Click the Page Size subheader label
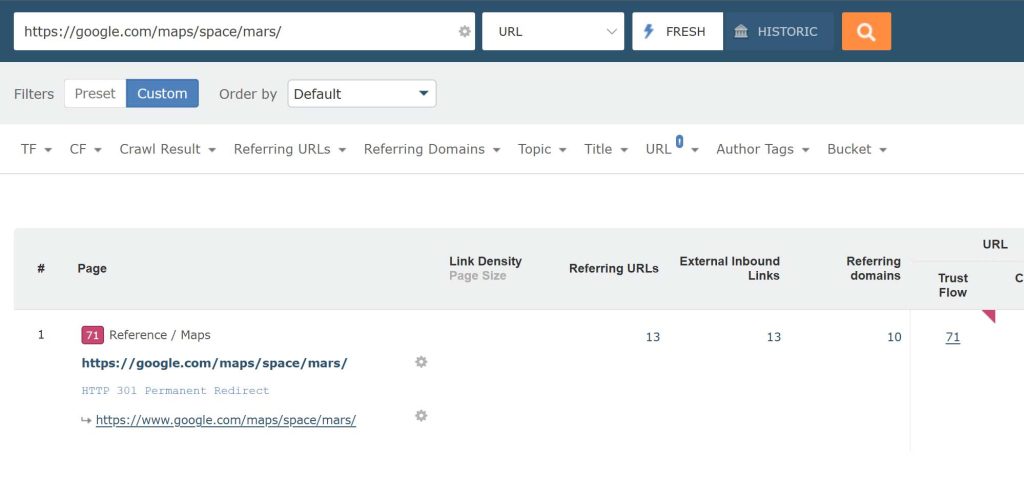The image size is (1024, 478). (477, 276)
